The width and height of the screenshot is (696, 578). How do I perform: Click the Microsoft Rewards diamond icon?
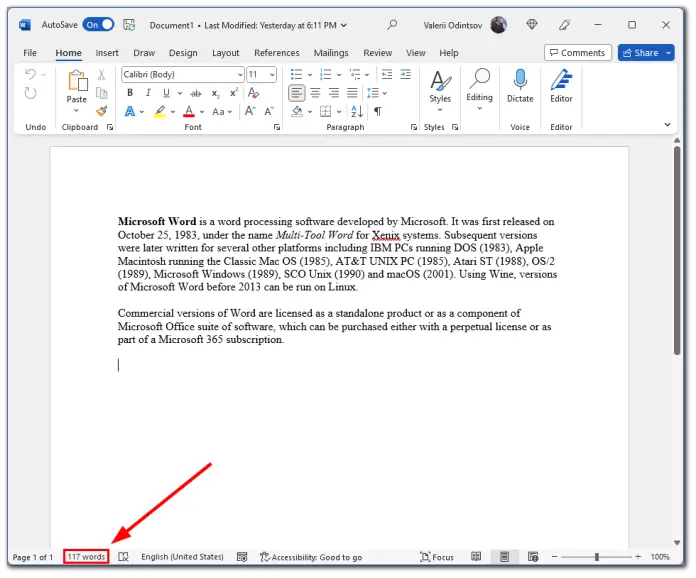pyautogui.click(x=532, y=25)
